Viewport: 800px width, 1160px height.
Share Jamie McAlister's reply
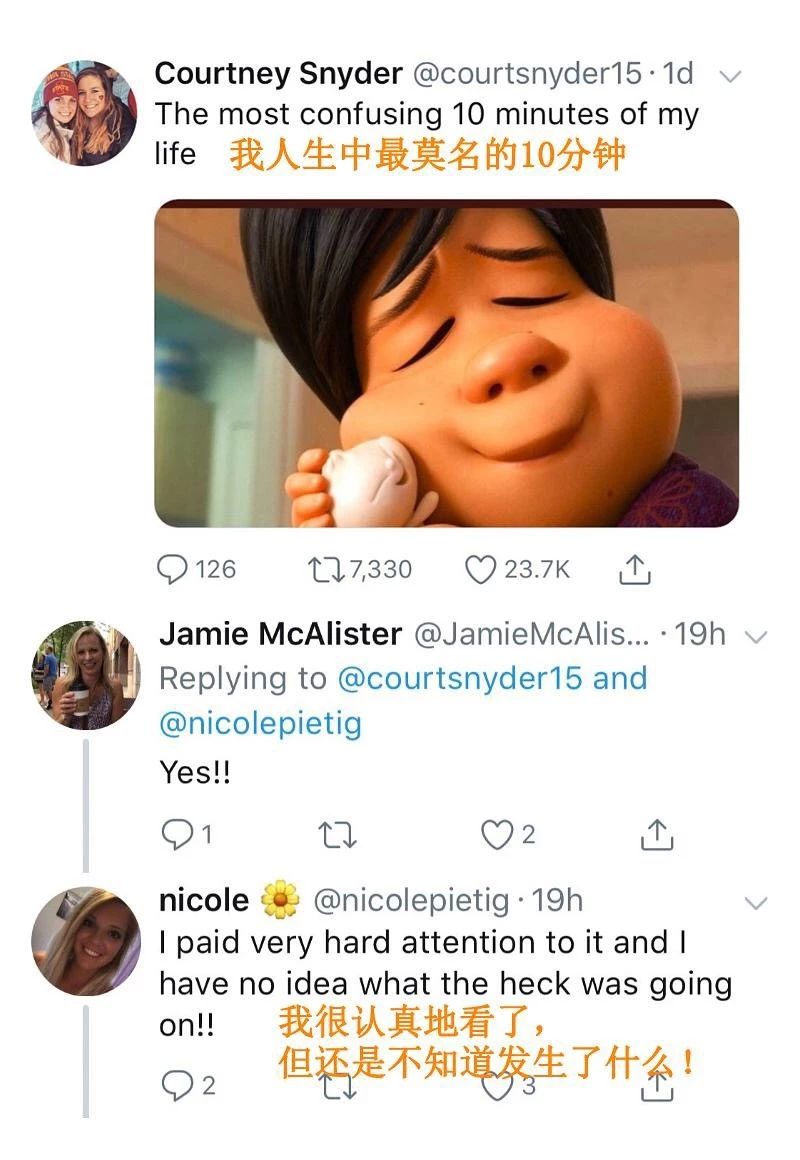656,834
